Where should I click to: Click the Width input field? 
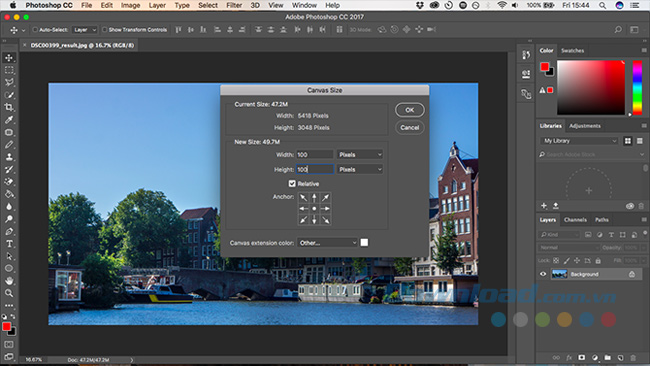click(x=315, y=155)
